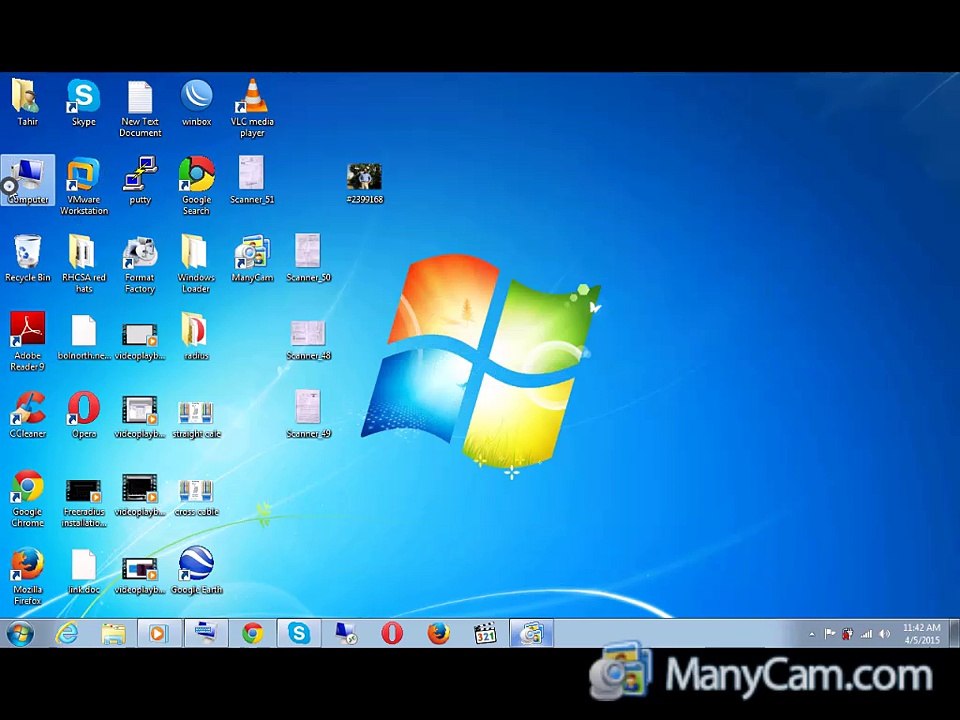Open Media Player Classic 321 taskbar icon
Image resolution: width=960 pixels, height=720 pixels.
[x=485, y=633]
